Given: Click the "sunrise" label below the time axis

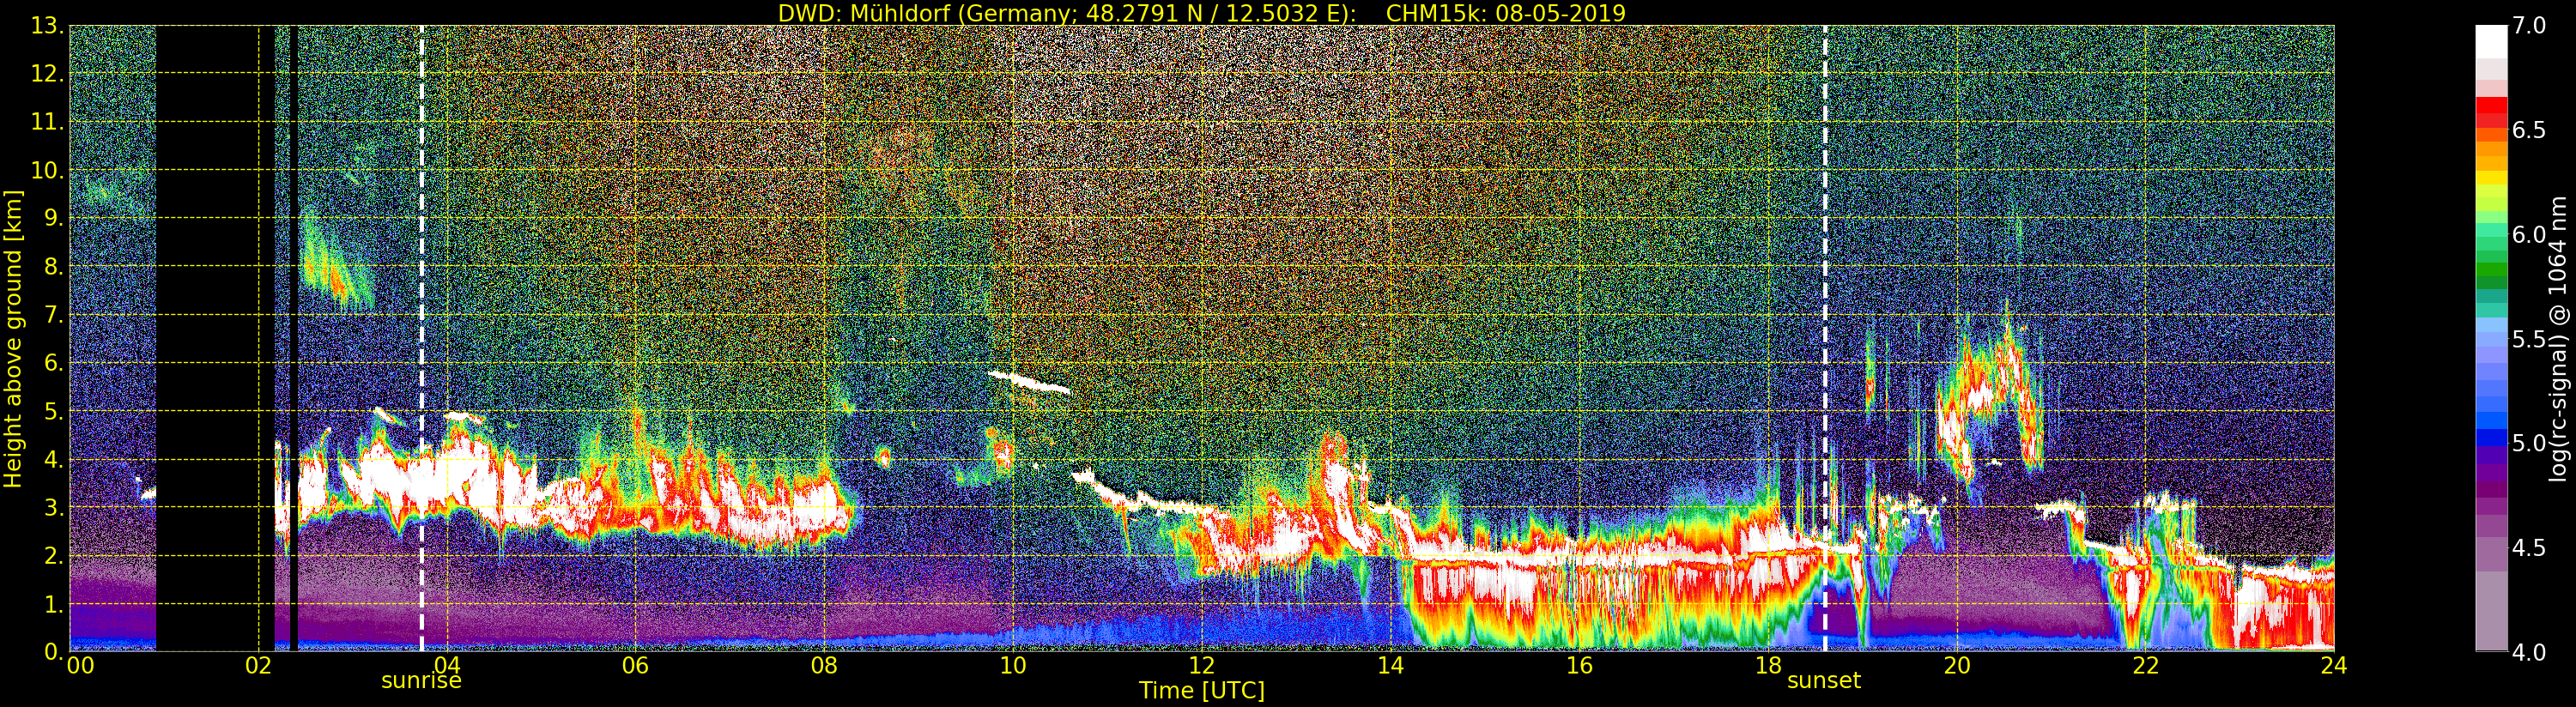Looking at the screenshot, I should [x=421, y=681].
